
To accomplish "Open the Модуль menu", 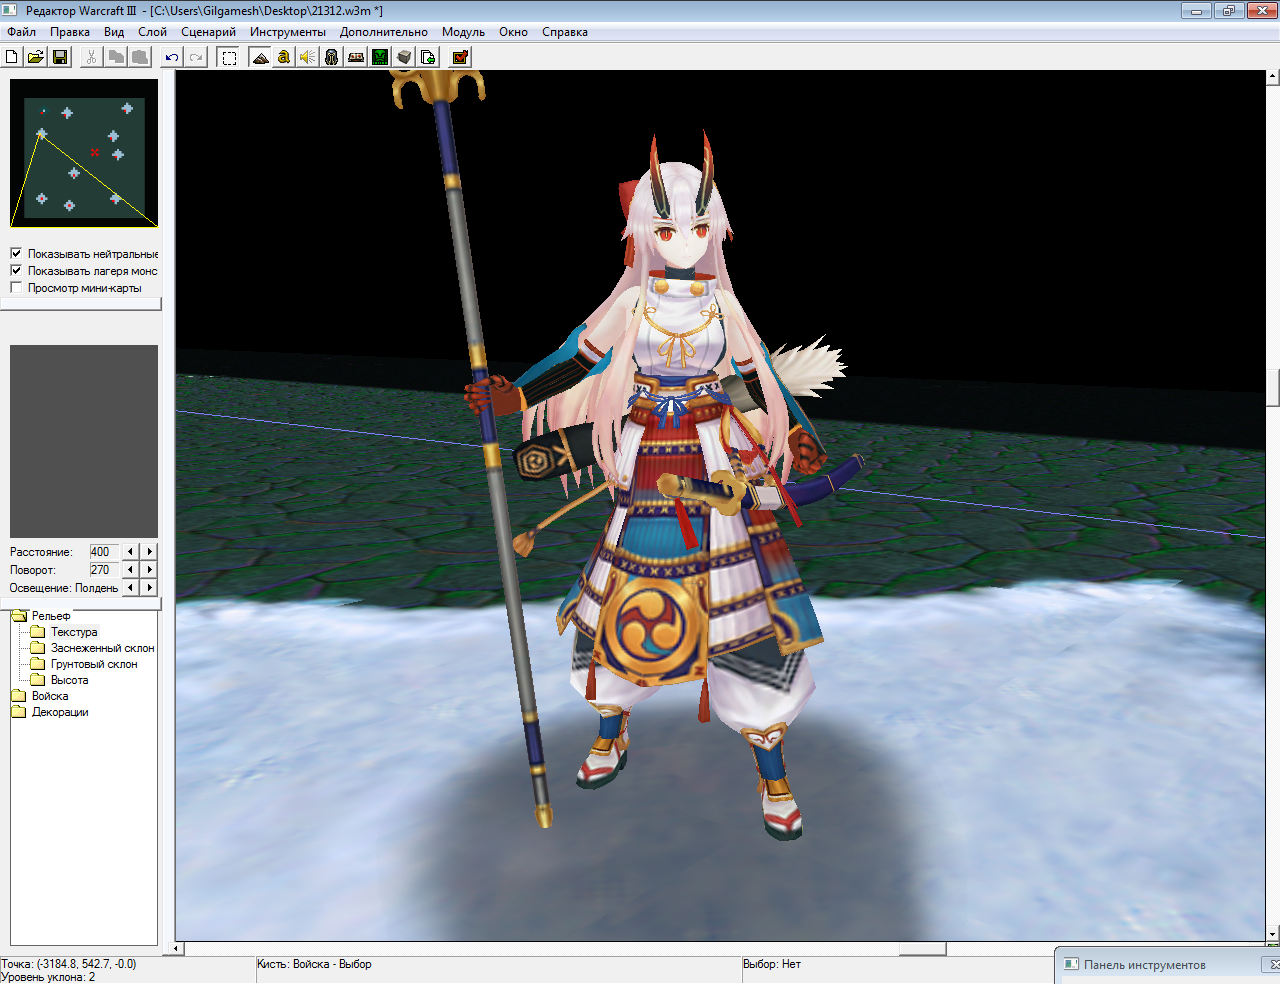I will click(463, 32).
